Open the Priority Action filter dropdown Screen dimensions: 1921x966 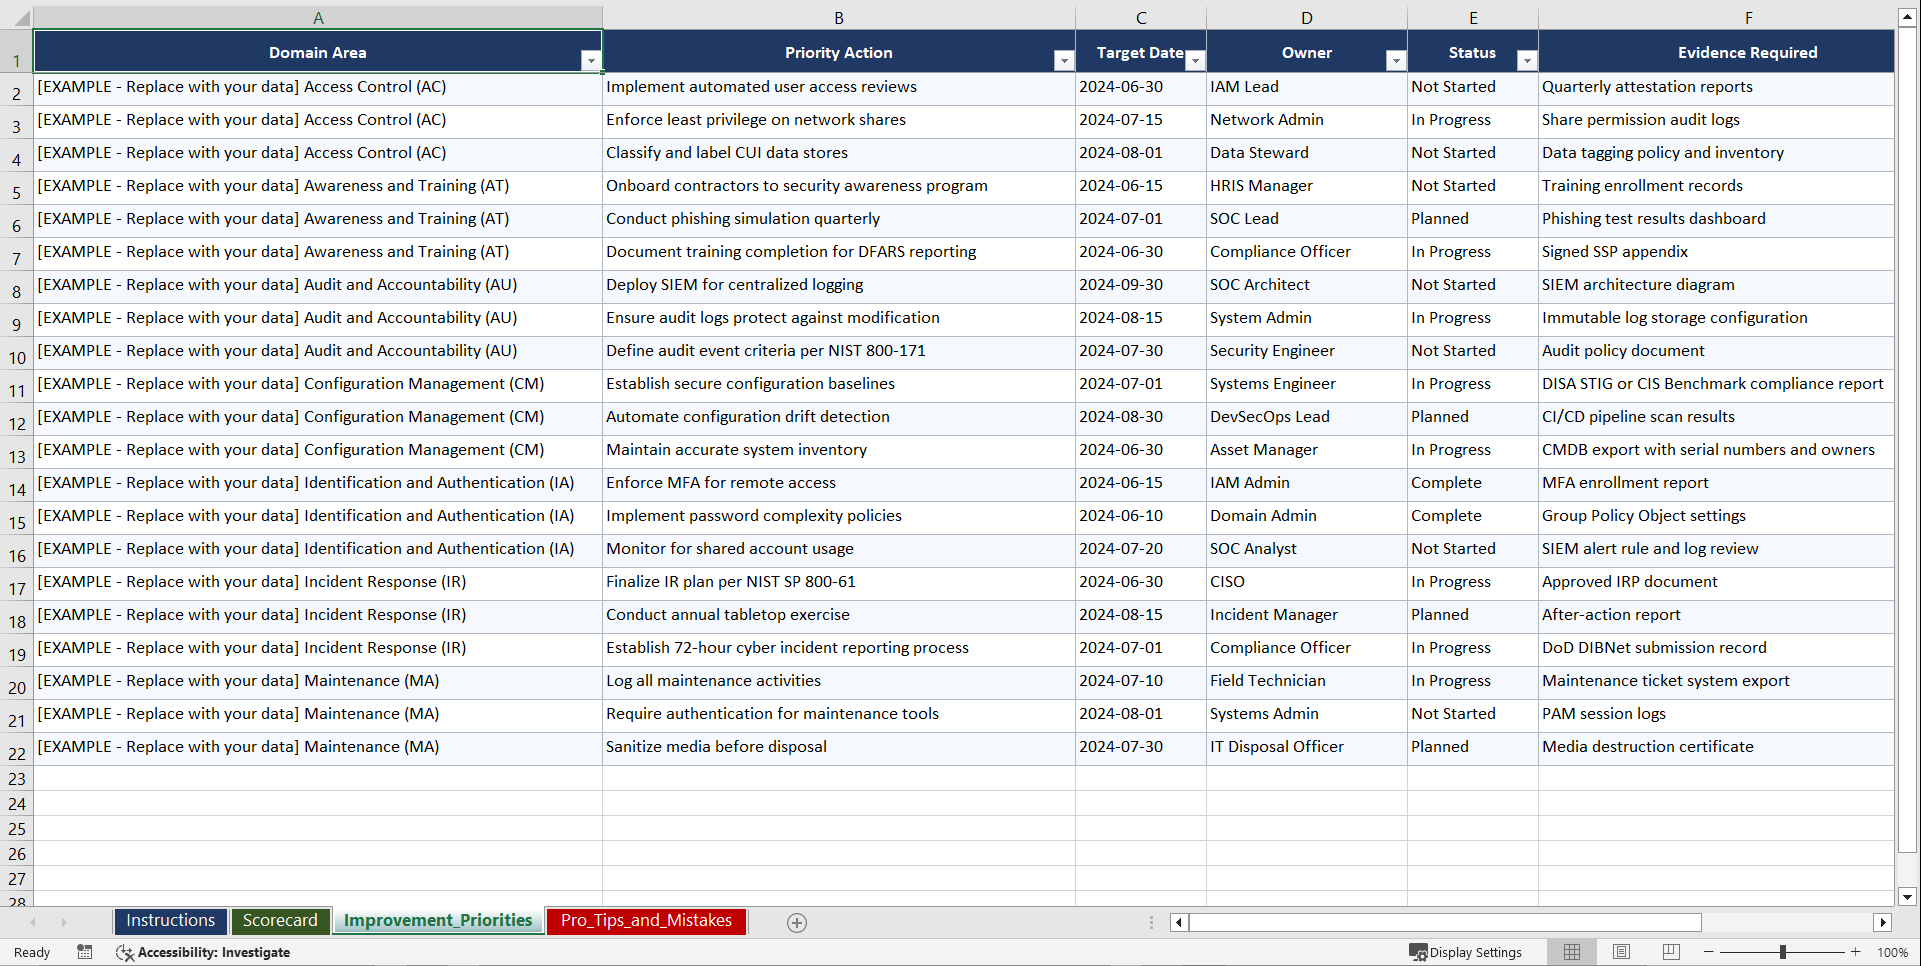[1063, 61]
